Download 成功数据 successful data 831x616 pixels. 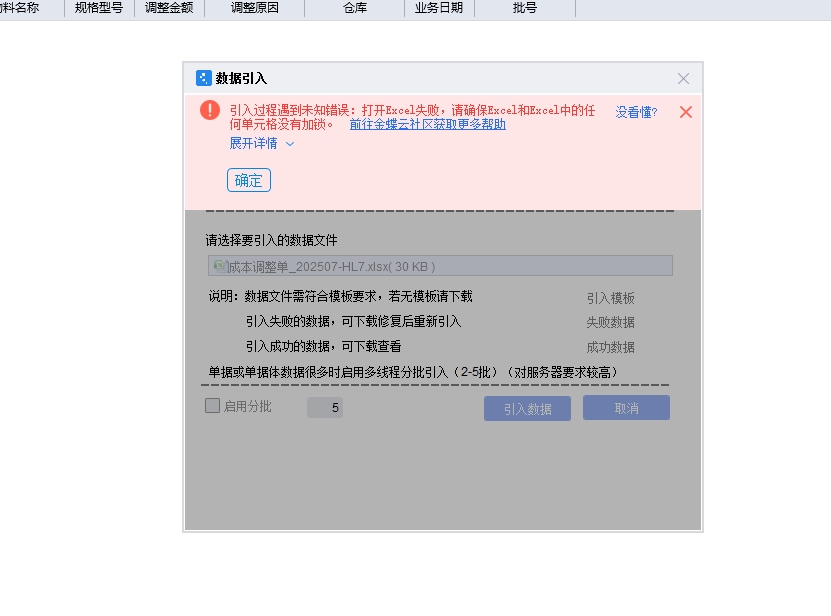tap(610, 347)
